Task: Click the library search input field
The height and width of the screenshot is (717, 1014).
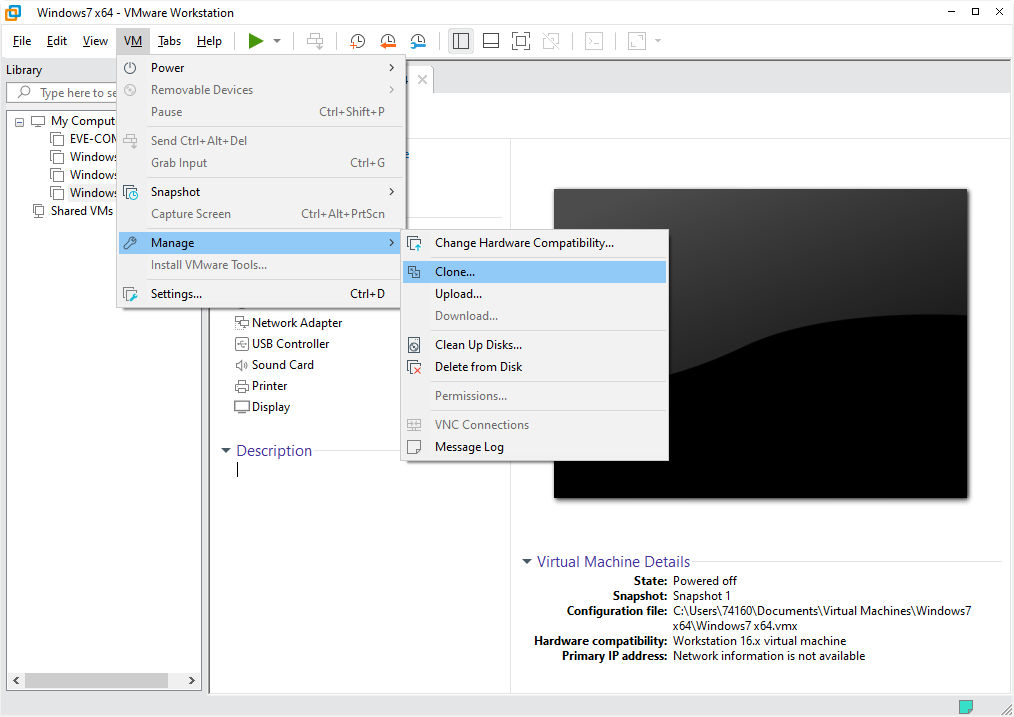Action: pos(62,92)
